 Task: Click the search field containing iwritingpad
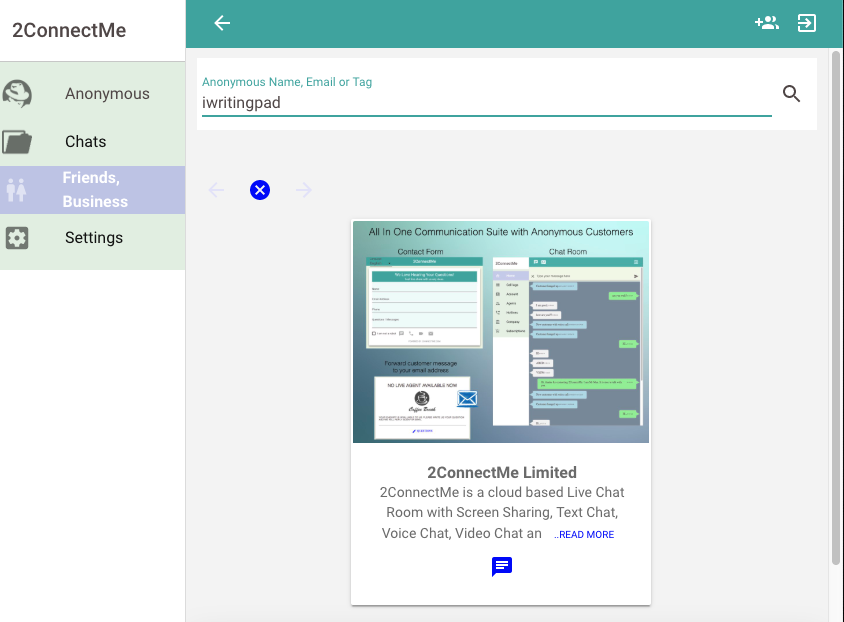[x=487, y=103]
